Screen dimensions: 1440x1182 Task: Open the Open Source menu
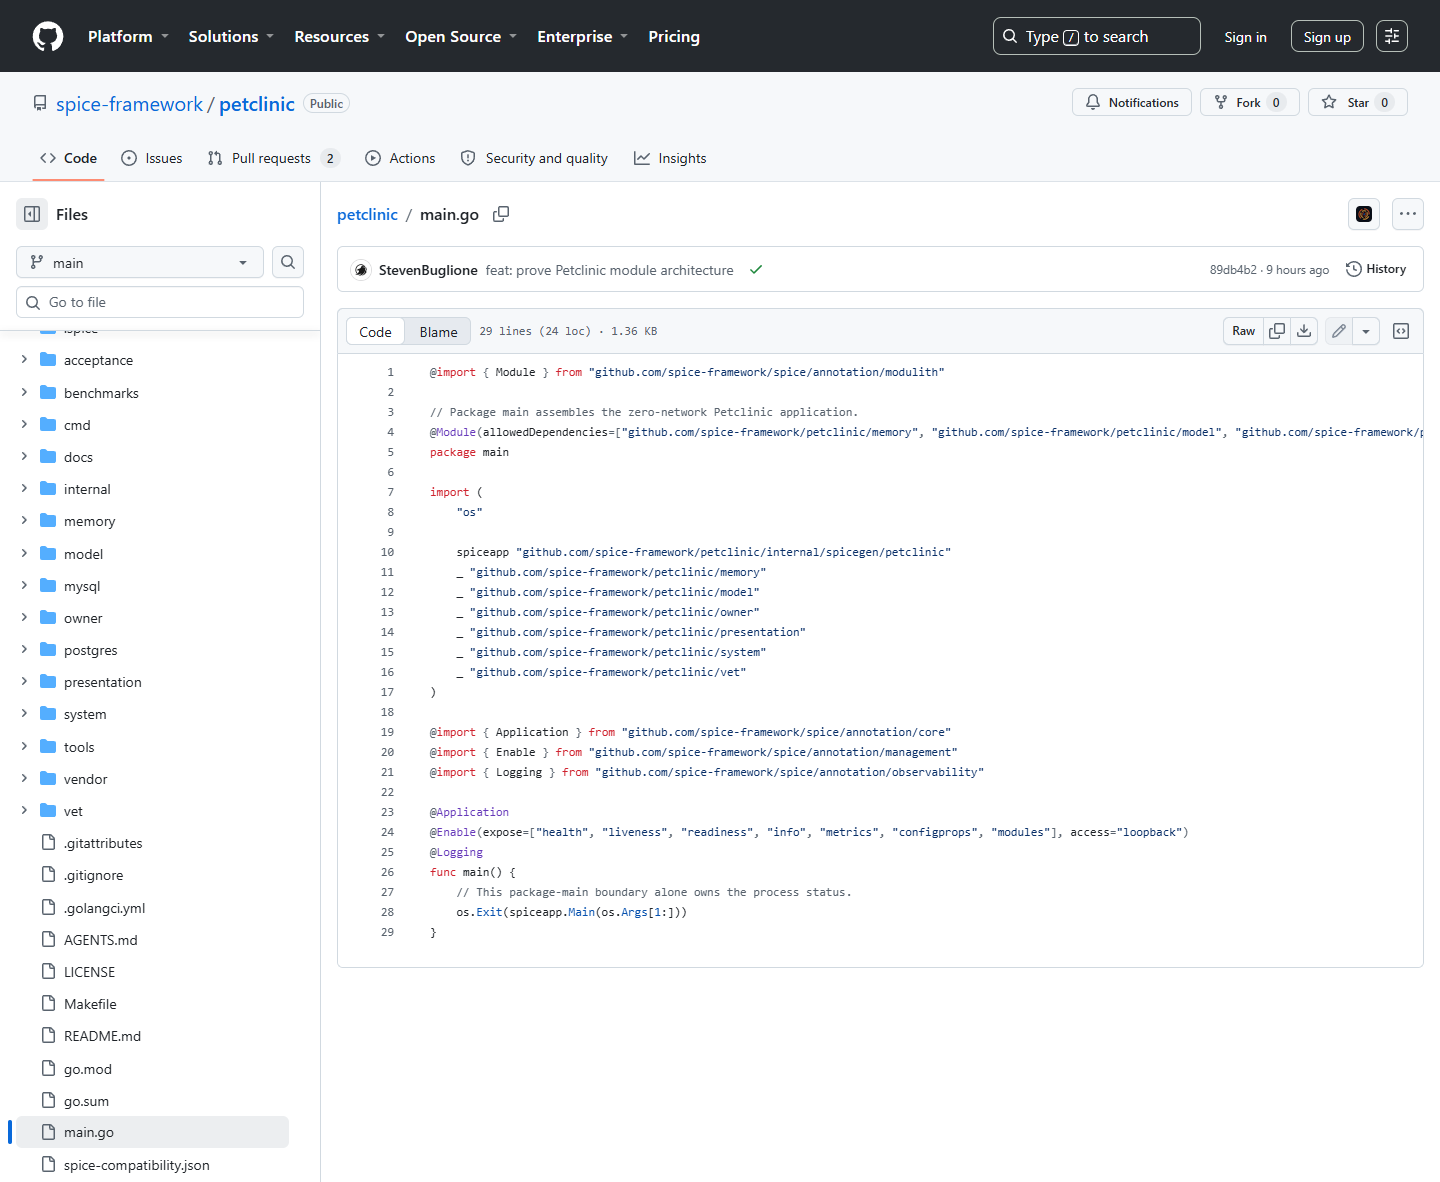click(x=461, y=36)
